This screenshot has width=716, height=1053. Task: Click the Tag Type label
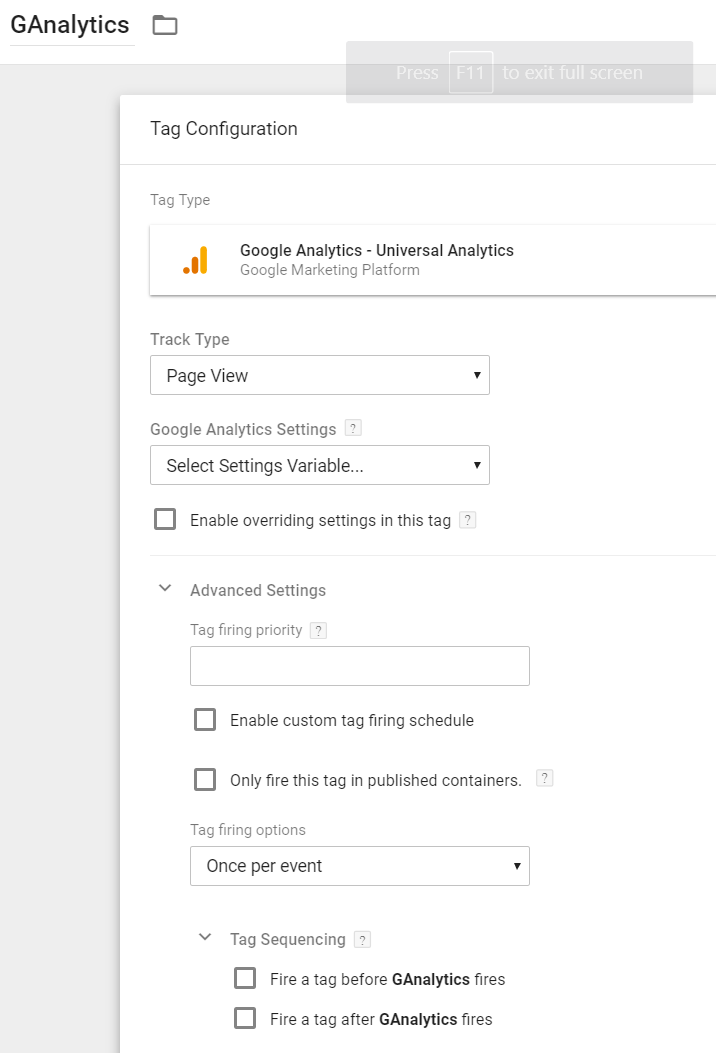coord(180,200)
